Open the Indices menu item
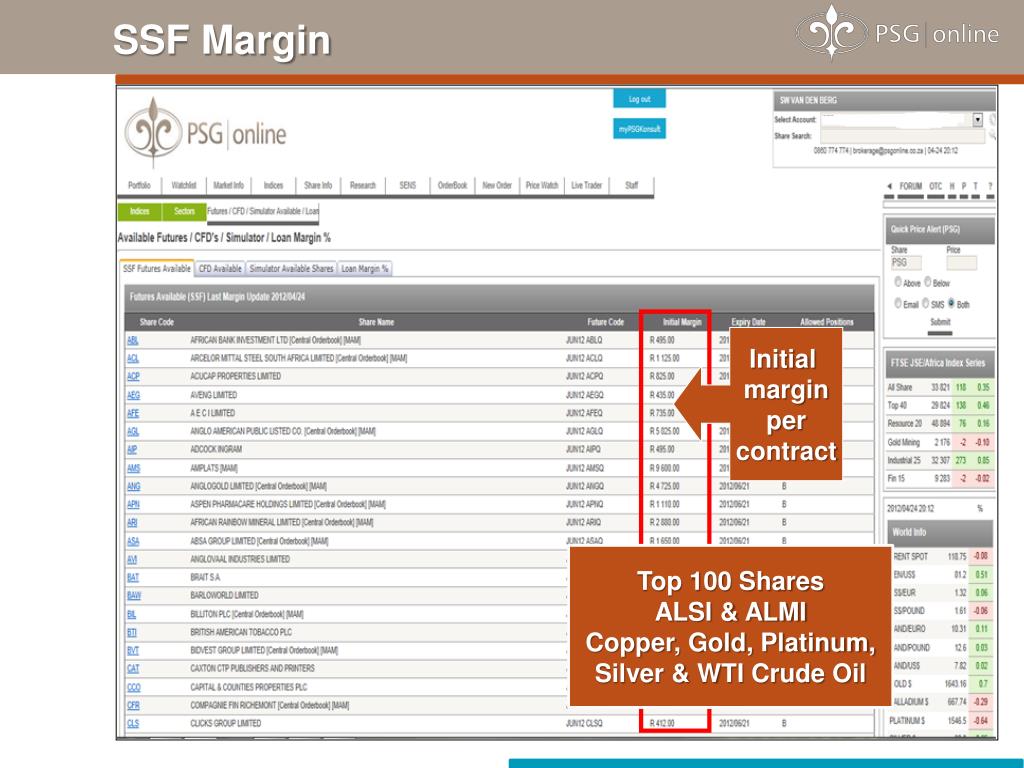The width and height of the screenshot is (1024, 768). 273,185
